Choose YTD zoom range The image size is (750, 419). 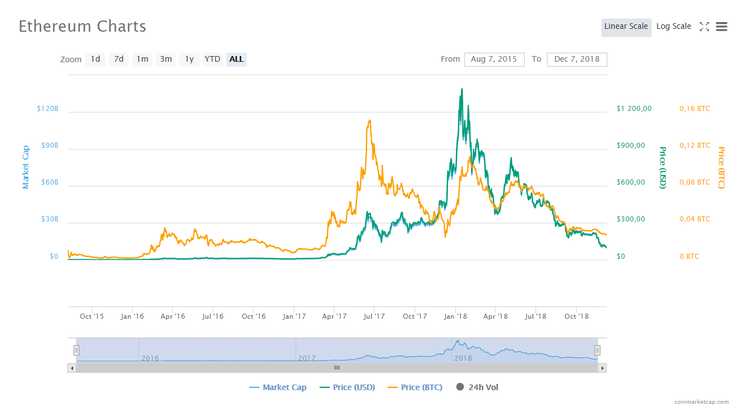pos(212,59)
